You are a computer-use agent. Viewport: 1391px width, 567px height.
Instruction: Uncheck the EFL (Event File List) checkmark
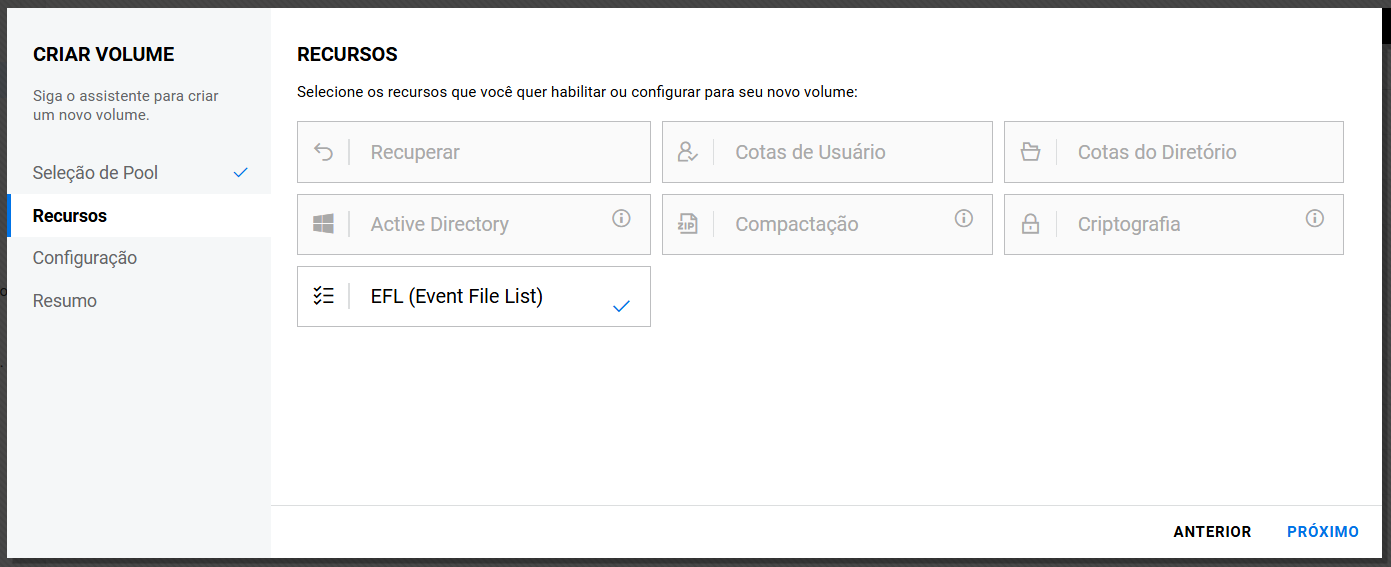(621, 306)
